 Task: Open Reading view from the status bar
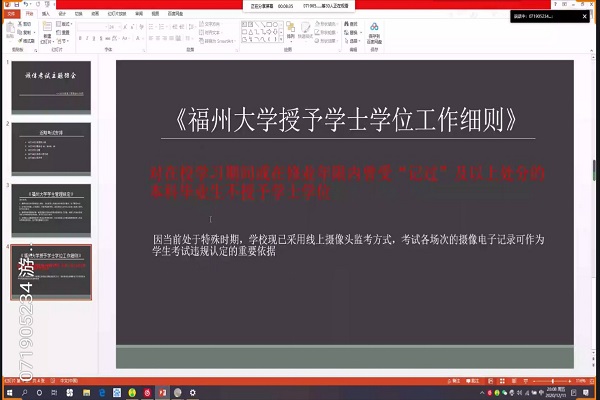click(x=514, y=381)
